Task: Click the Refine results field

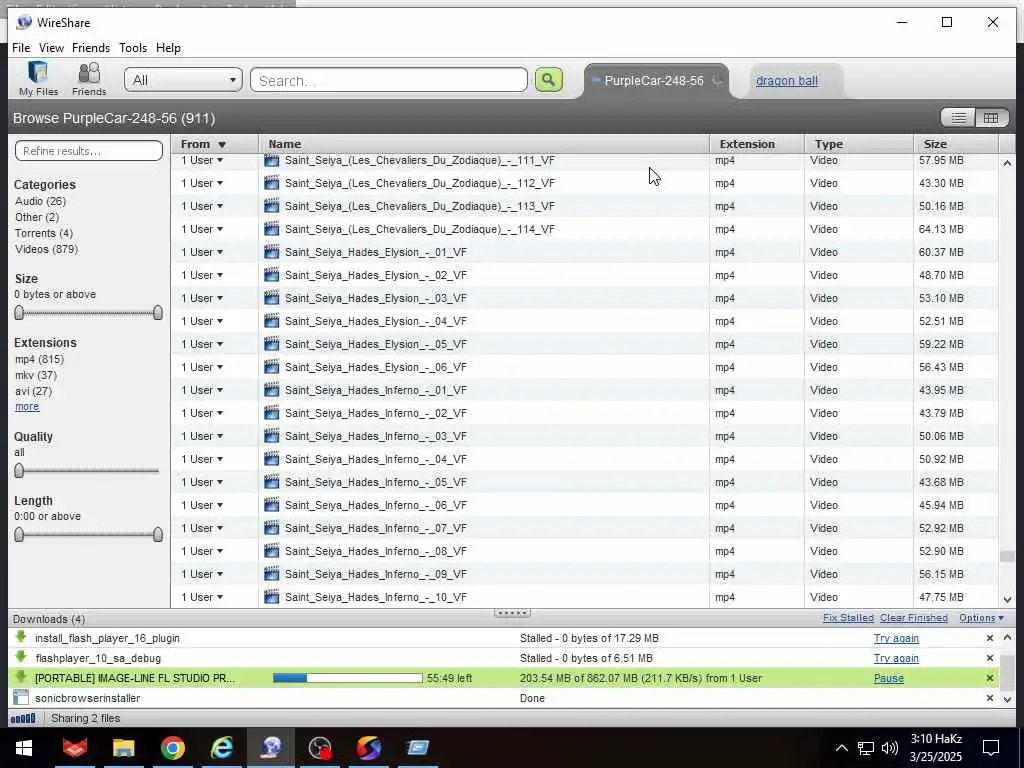Action: tap(89, 151)
